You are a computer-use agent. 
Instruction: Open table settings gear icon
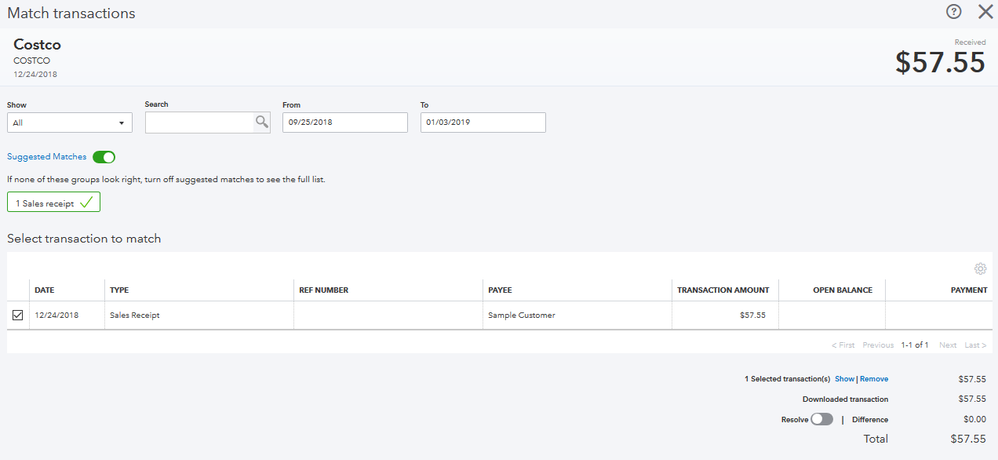pyautogui.click(x=980, y=268)
